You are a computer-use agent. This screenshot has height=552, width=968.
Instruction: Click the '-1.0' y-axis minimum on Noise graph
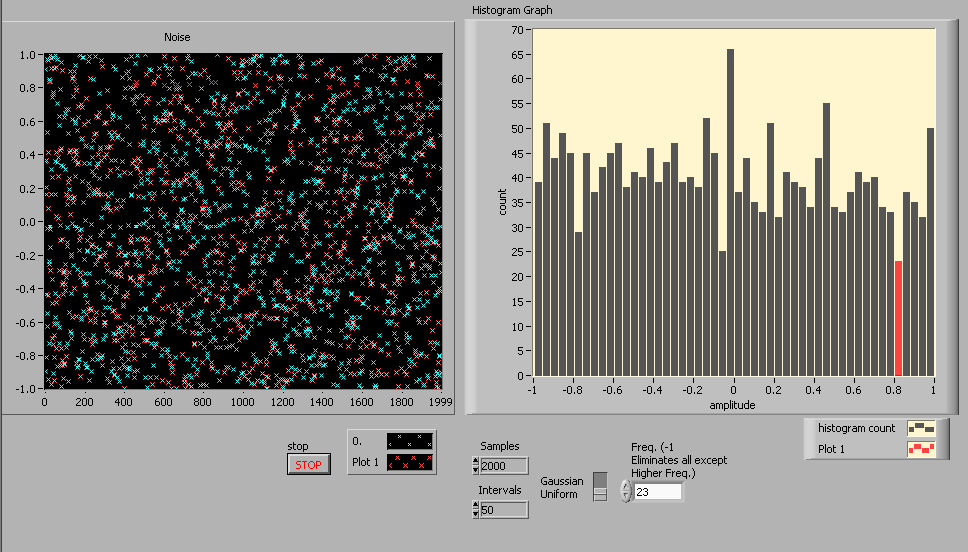coord(26,389)
